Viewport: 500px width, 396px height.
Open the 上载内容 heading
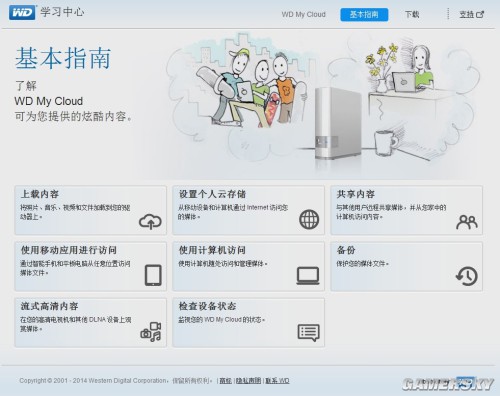coord(40,194)
